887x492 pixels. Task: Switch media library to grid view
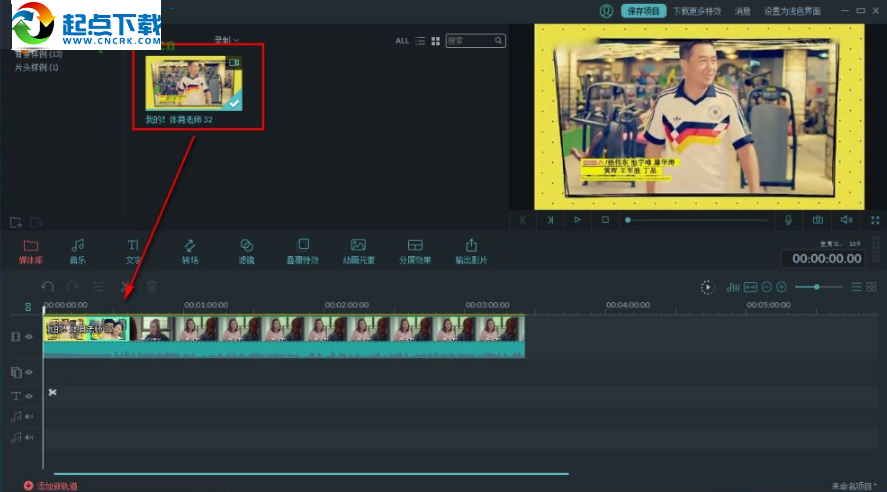tap(436, 41)
